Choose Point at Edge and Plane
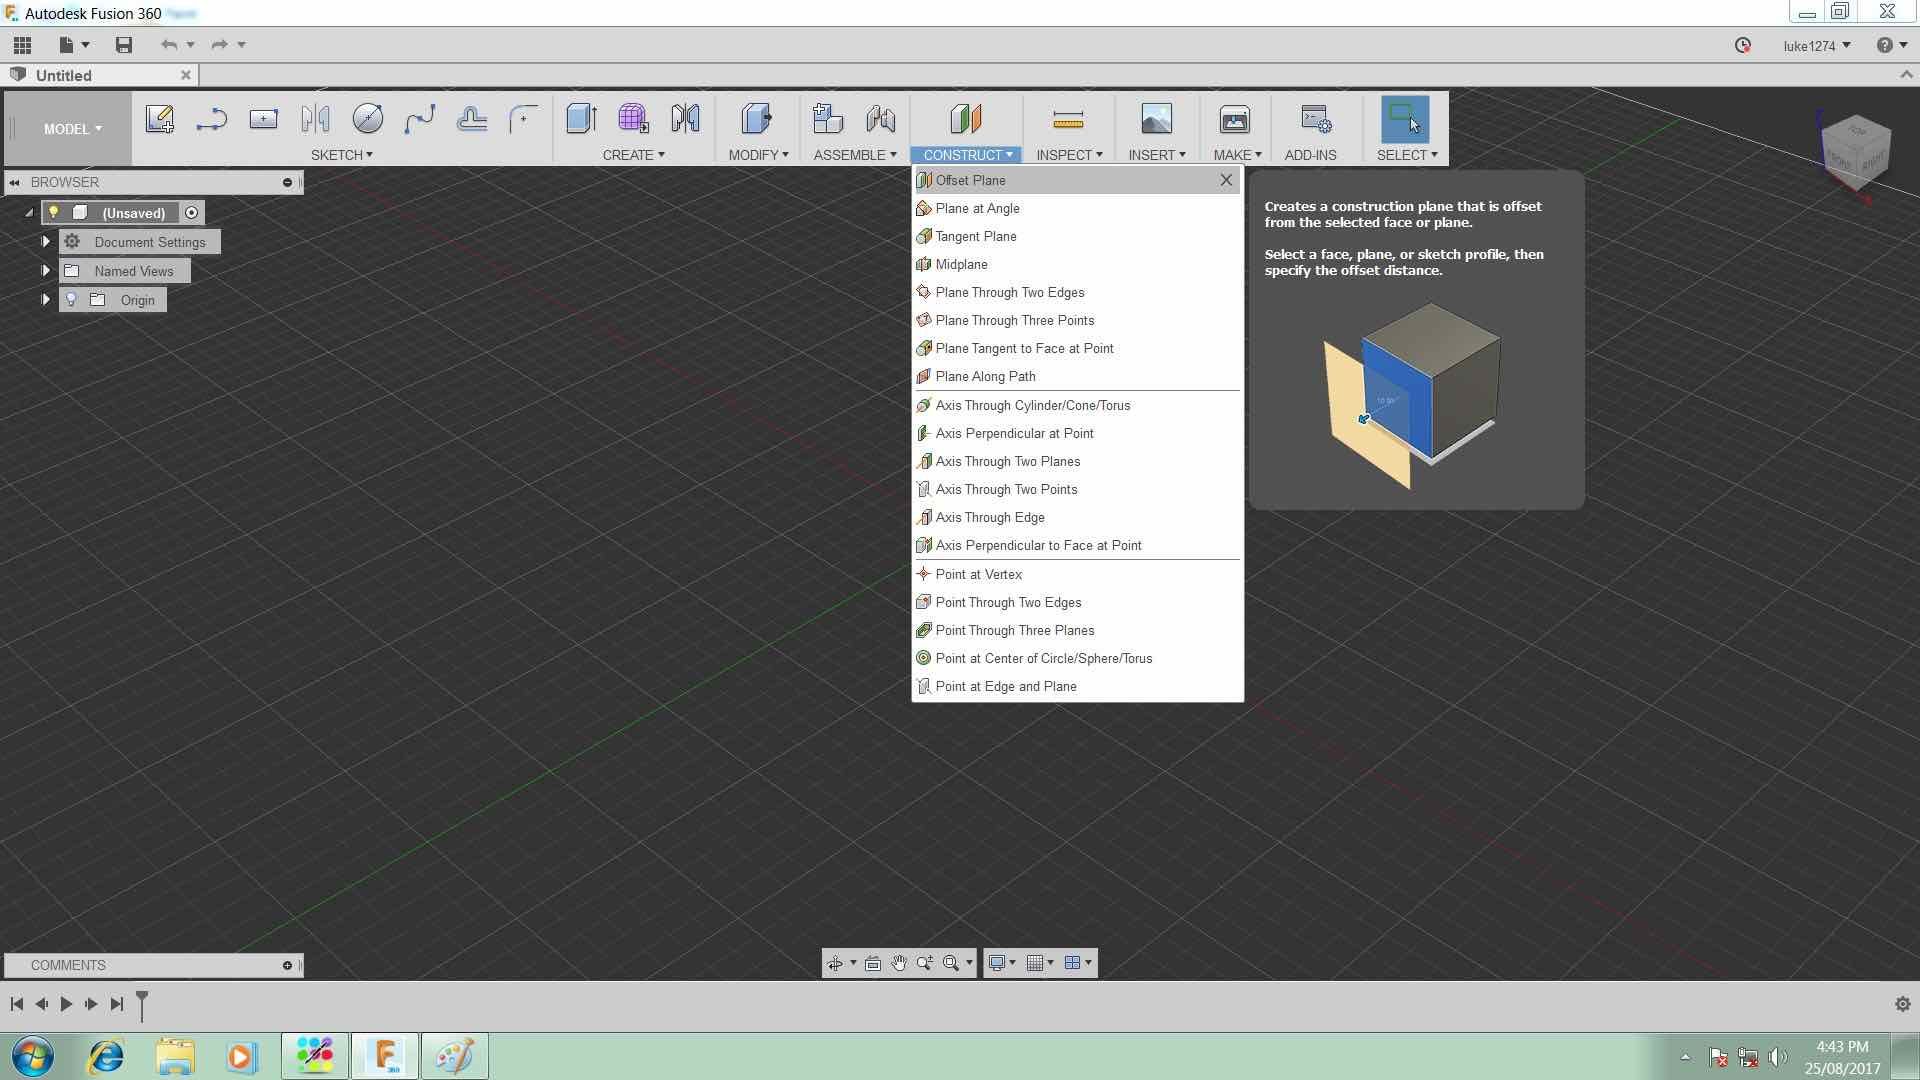Screen dimensions: 1920x1080 [x=1077, y=686]
